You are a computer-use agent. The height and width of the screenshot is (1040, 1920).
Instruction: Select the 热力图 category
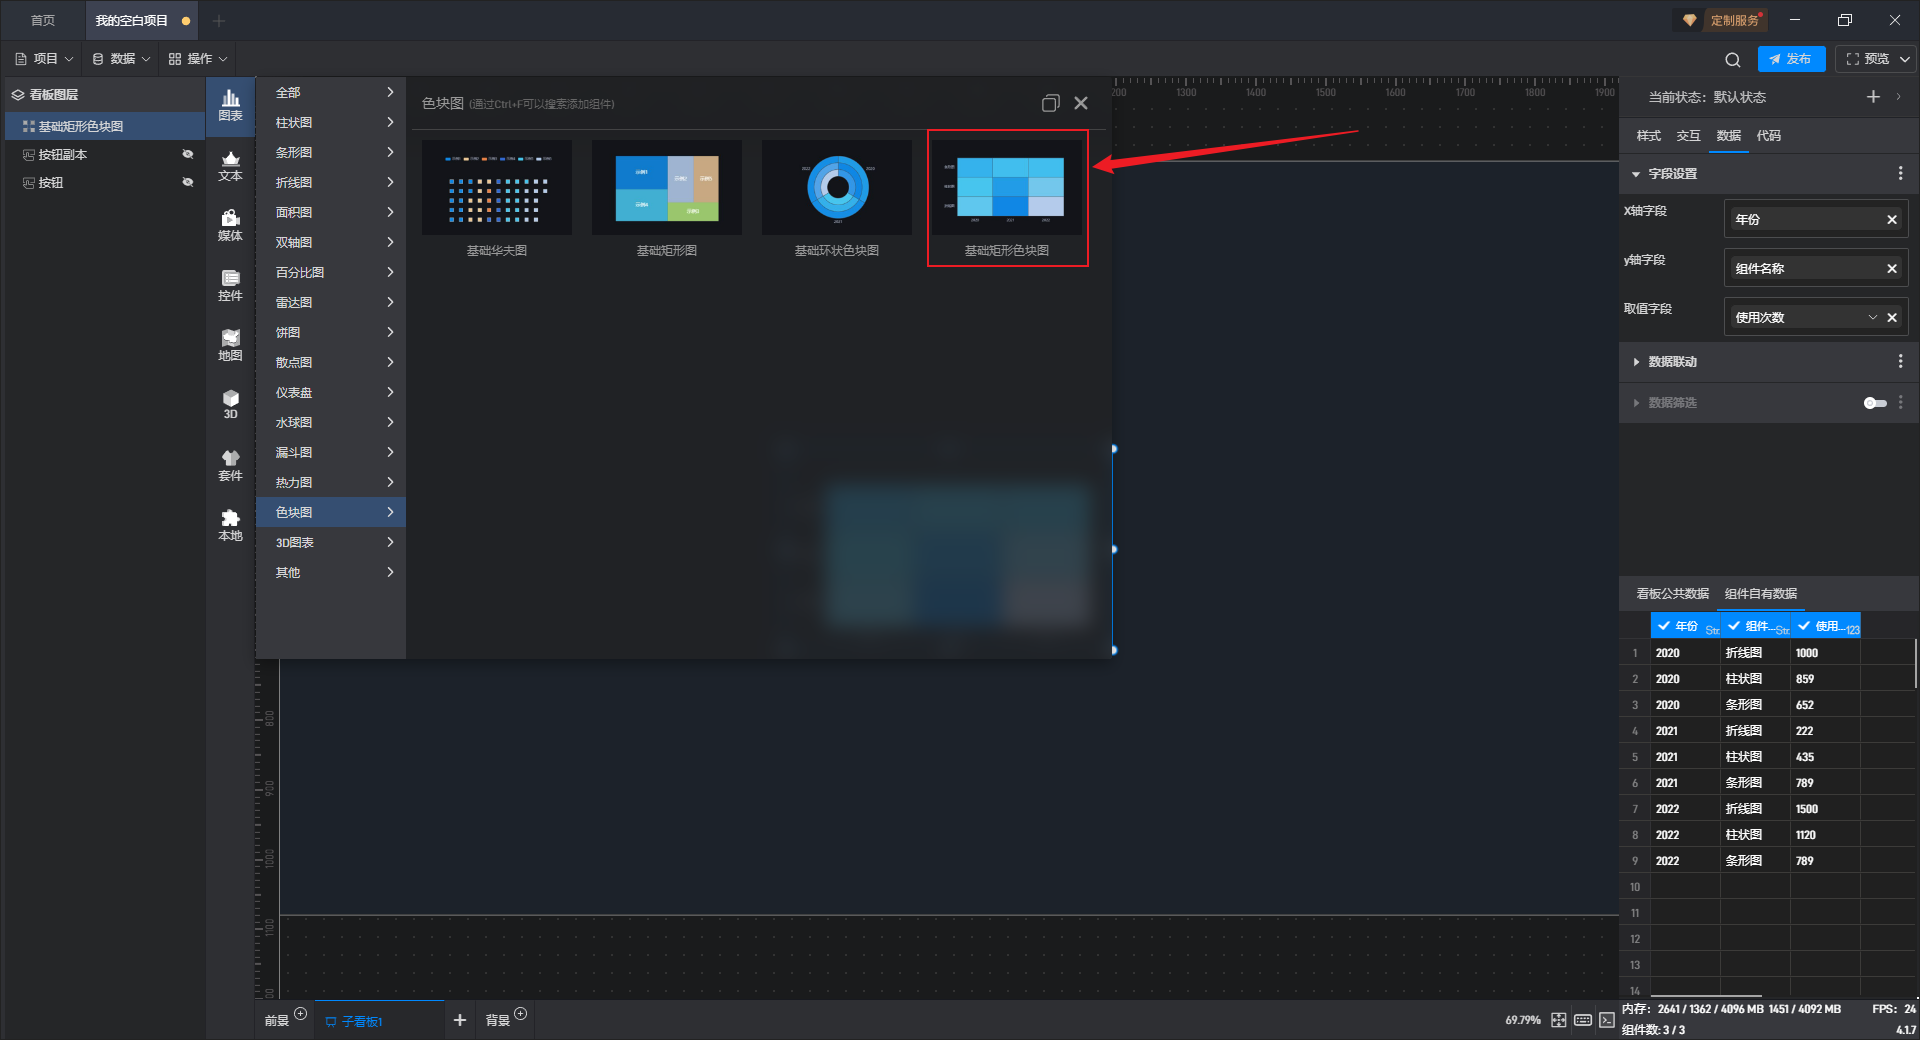[331, 482]
